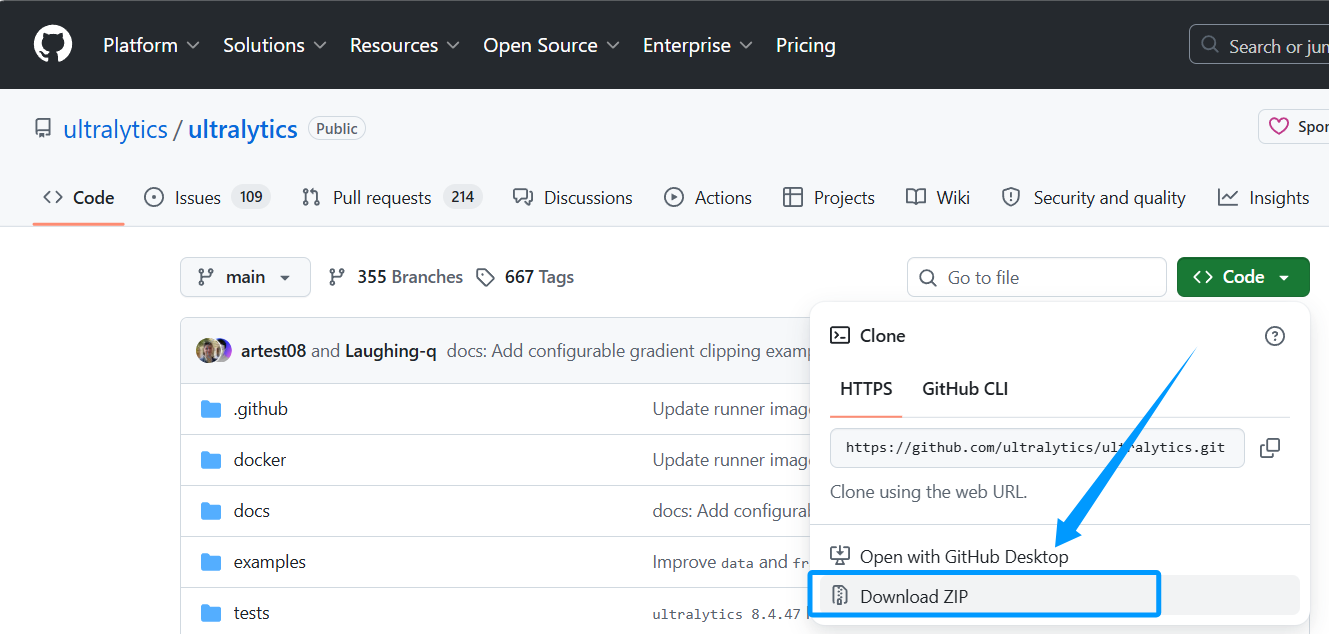1329x634 pixels.
Task: Click the repository icon beside ultralytics
Action: pyautogui.click(x=43, y=129)
